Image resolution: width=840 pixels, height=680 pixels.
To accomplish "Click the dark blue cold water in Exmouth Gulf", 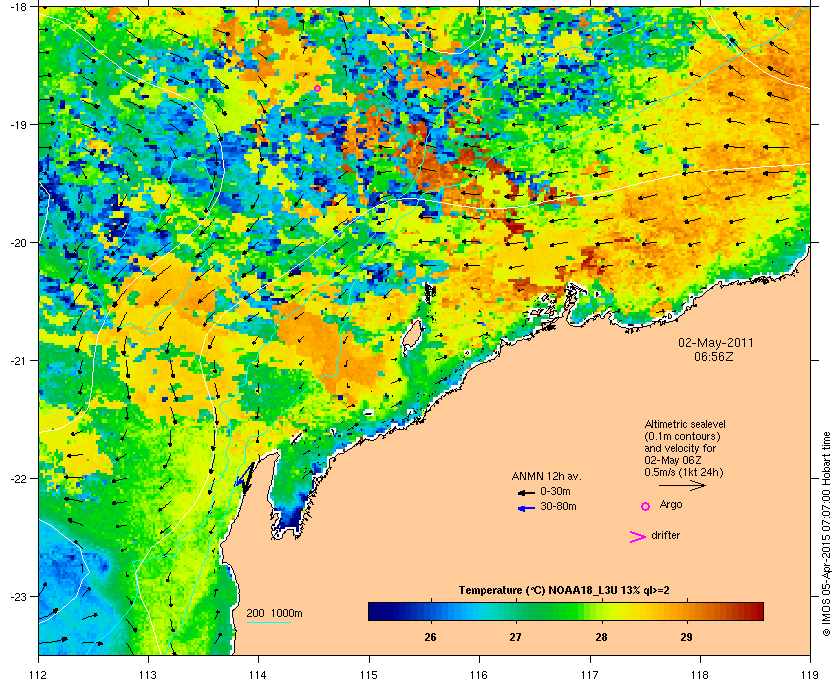I will tap(289, 520).
